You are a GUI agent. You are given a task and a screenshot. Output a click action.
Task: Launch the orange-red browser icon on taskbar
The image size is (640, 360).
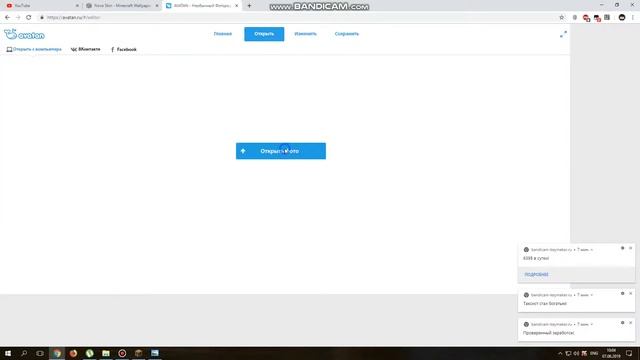point(73,353)
